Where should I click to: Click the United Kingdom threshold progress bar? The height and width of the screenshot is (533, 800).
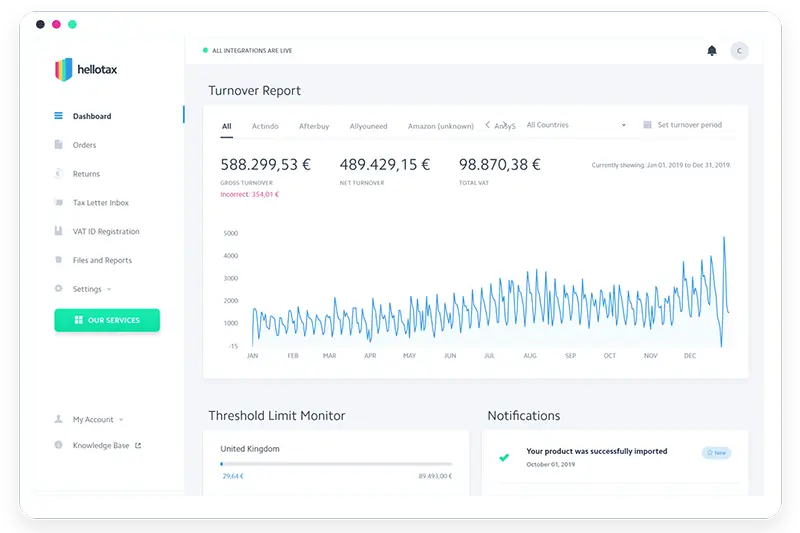coord(336,464)
